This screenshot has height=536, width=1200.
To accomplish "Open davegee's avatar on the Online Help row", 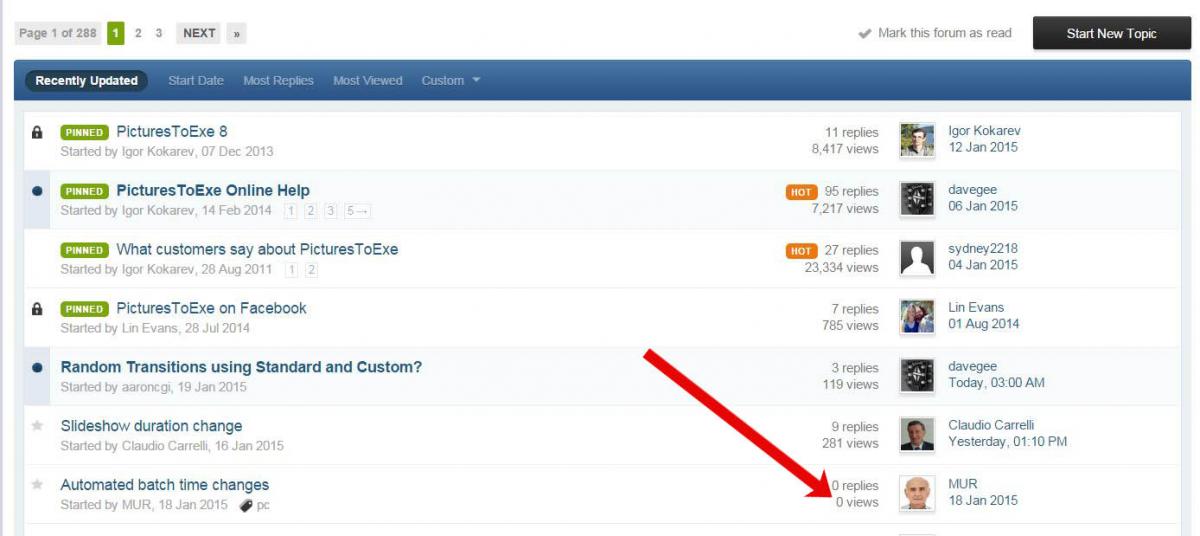I will click(x=917, y=200).
